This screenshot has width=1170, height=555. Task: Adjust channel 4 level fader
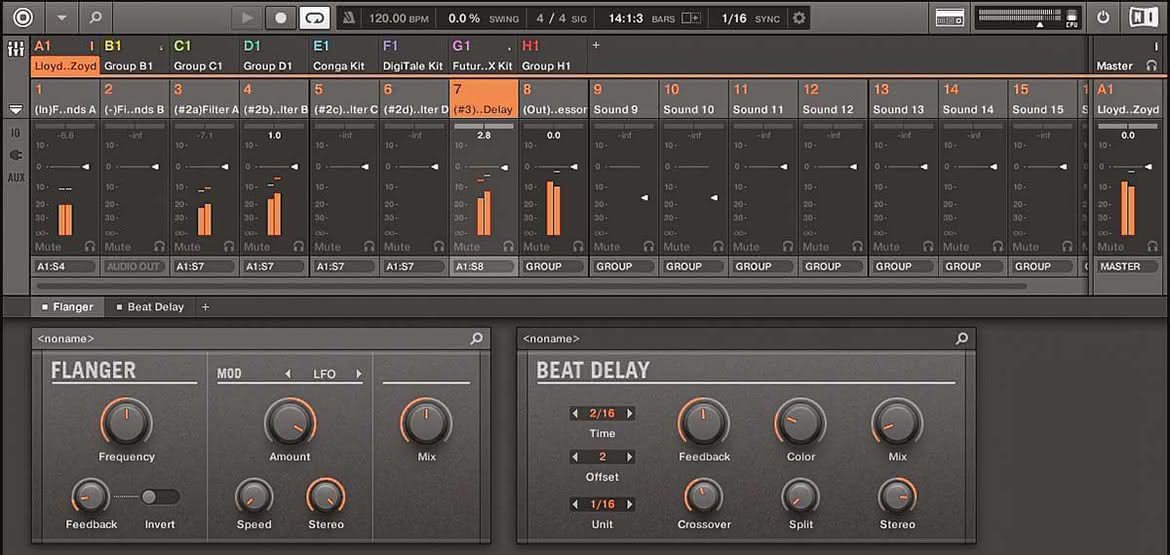(x=294, y=166)
